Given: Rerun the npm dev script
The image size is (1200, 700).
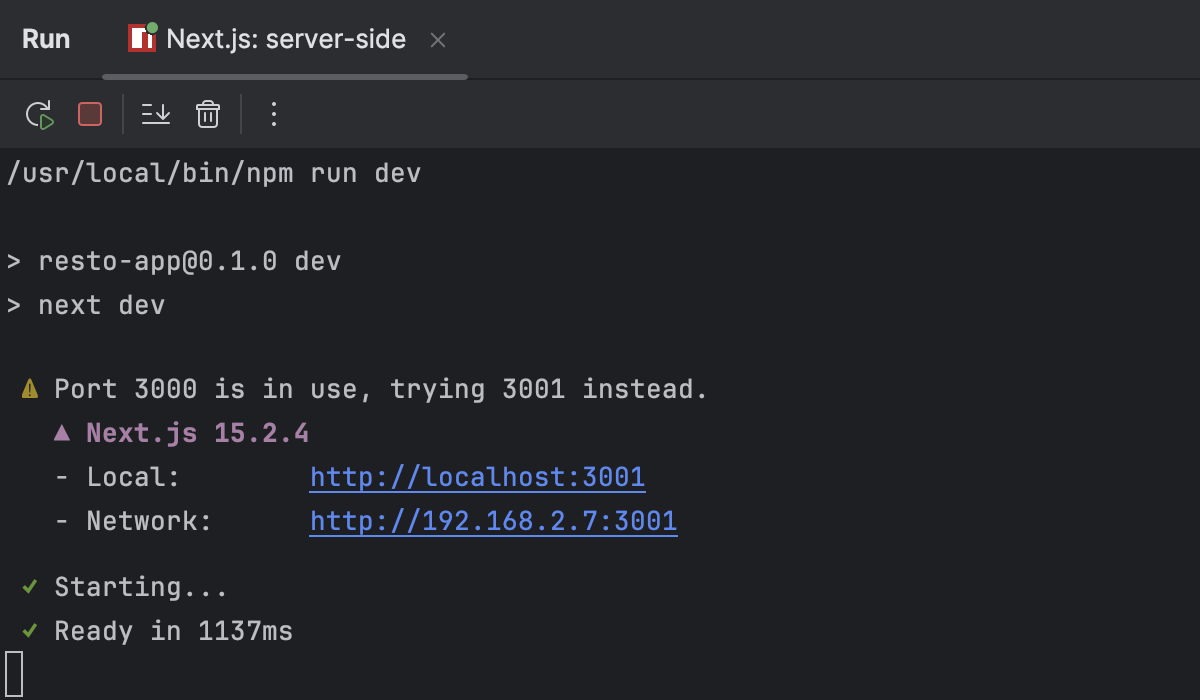Looking at the screenshot, I should tap(40, 114).
